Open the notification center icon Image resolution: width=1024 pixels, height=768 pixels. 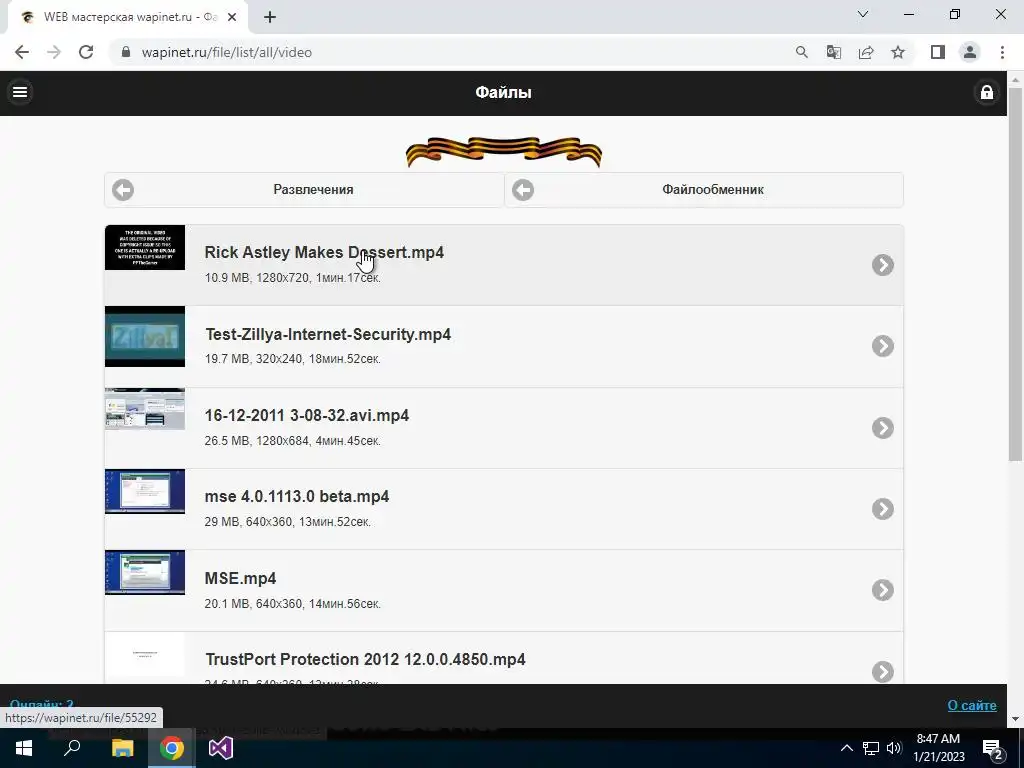point(992,748)
